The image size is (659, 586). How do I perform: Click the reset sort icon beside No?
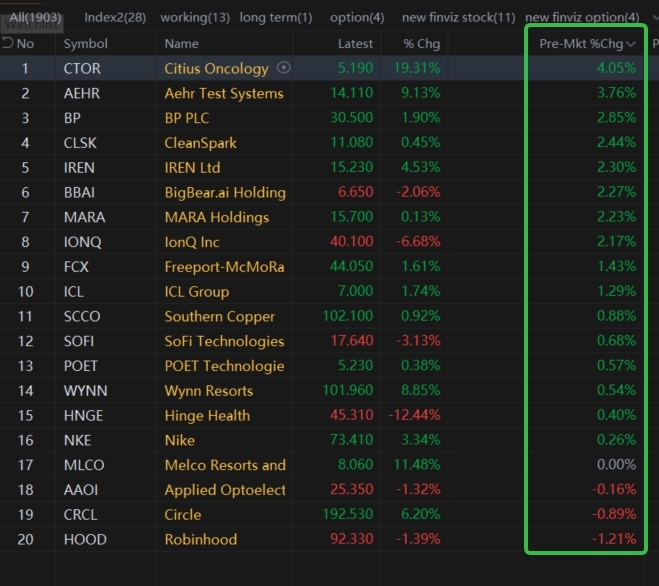pos(8,43)
